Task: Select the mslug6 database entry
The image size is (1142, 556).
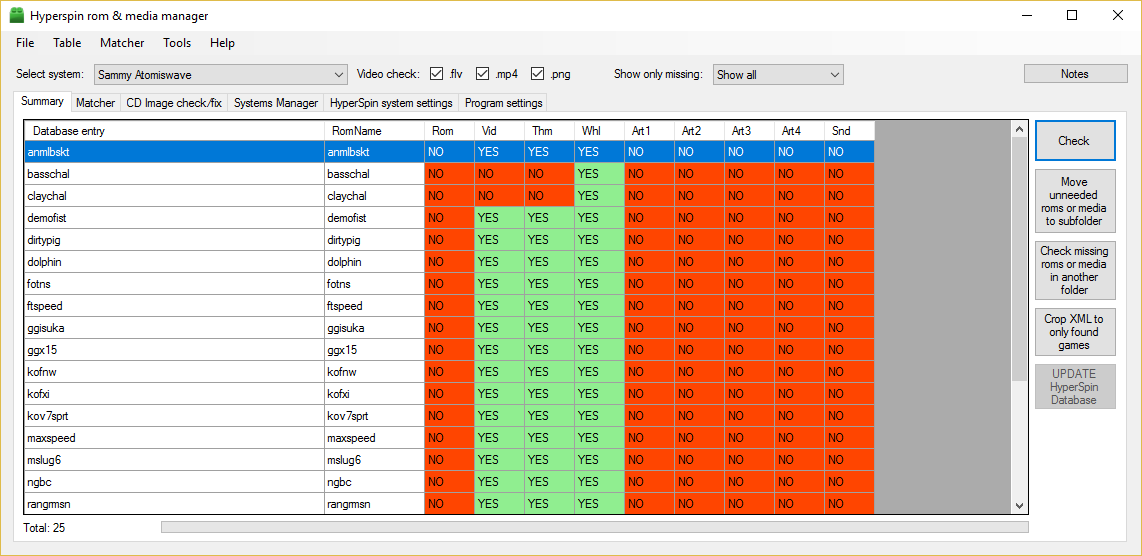Action: pos(174,460)
